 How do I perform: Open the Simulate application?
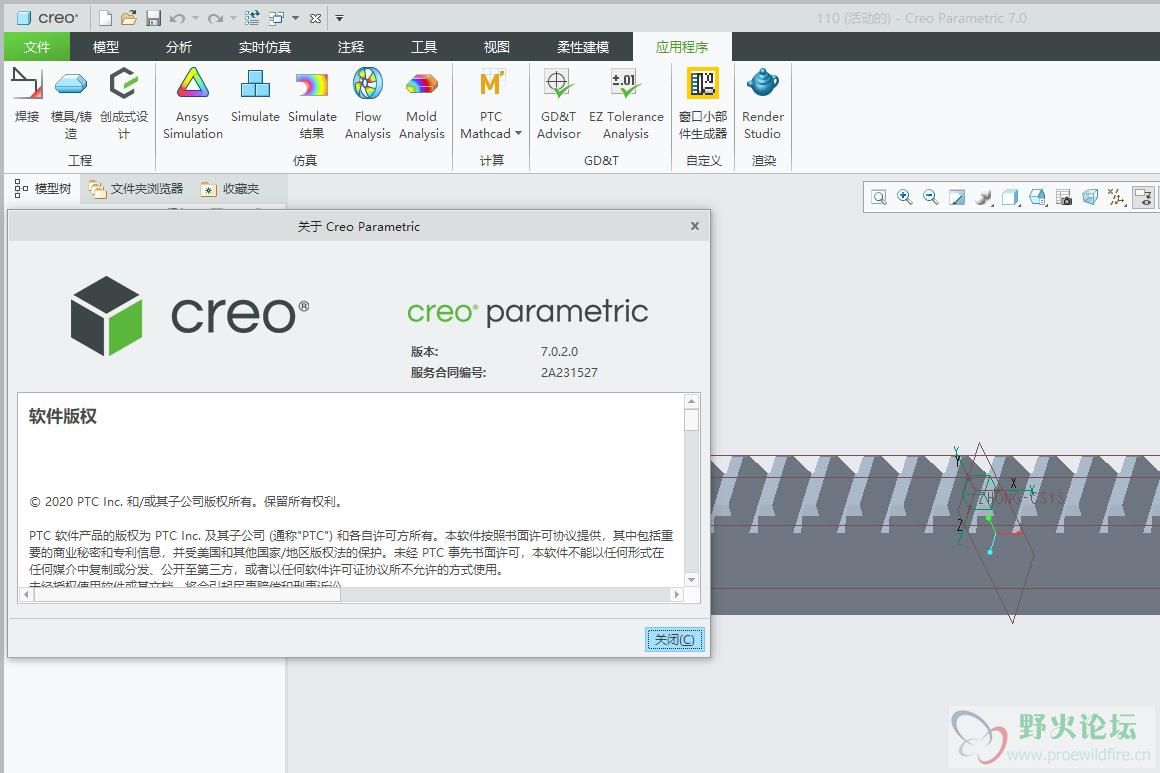coord(255,95)
